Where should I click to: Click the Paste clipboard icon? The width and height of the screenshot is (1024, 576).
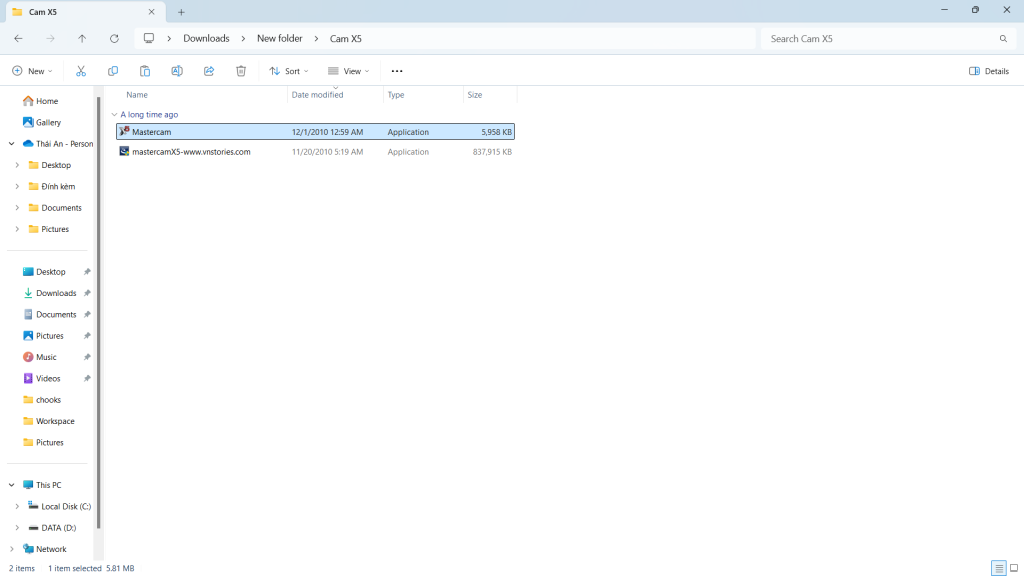[x=145, y=71]
